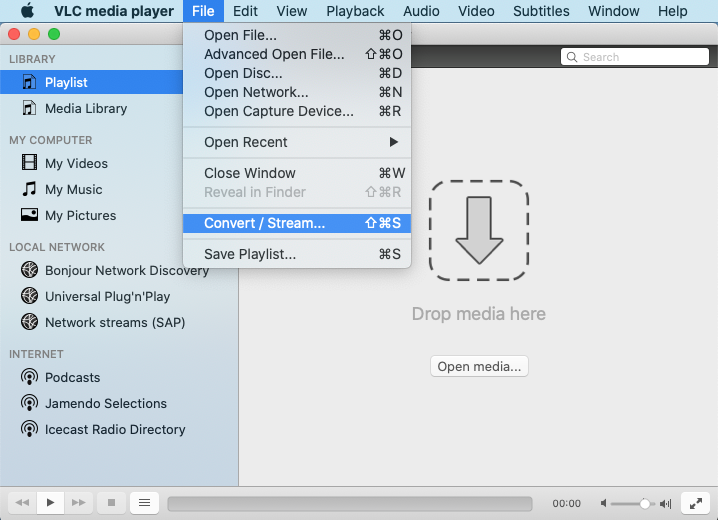Click the drop media arrow icon
The image size is (718, 520).
[x=479, y=230]
